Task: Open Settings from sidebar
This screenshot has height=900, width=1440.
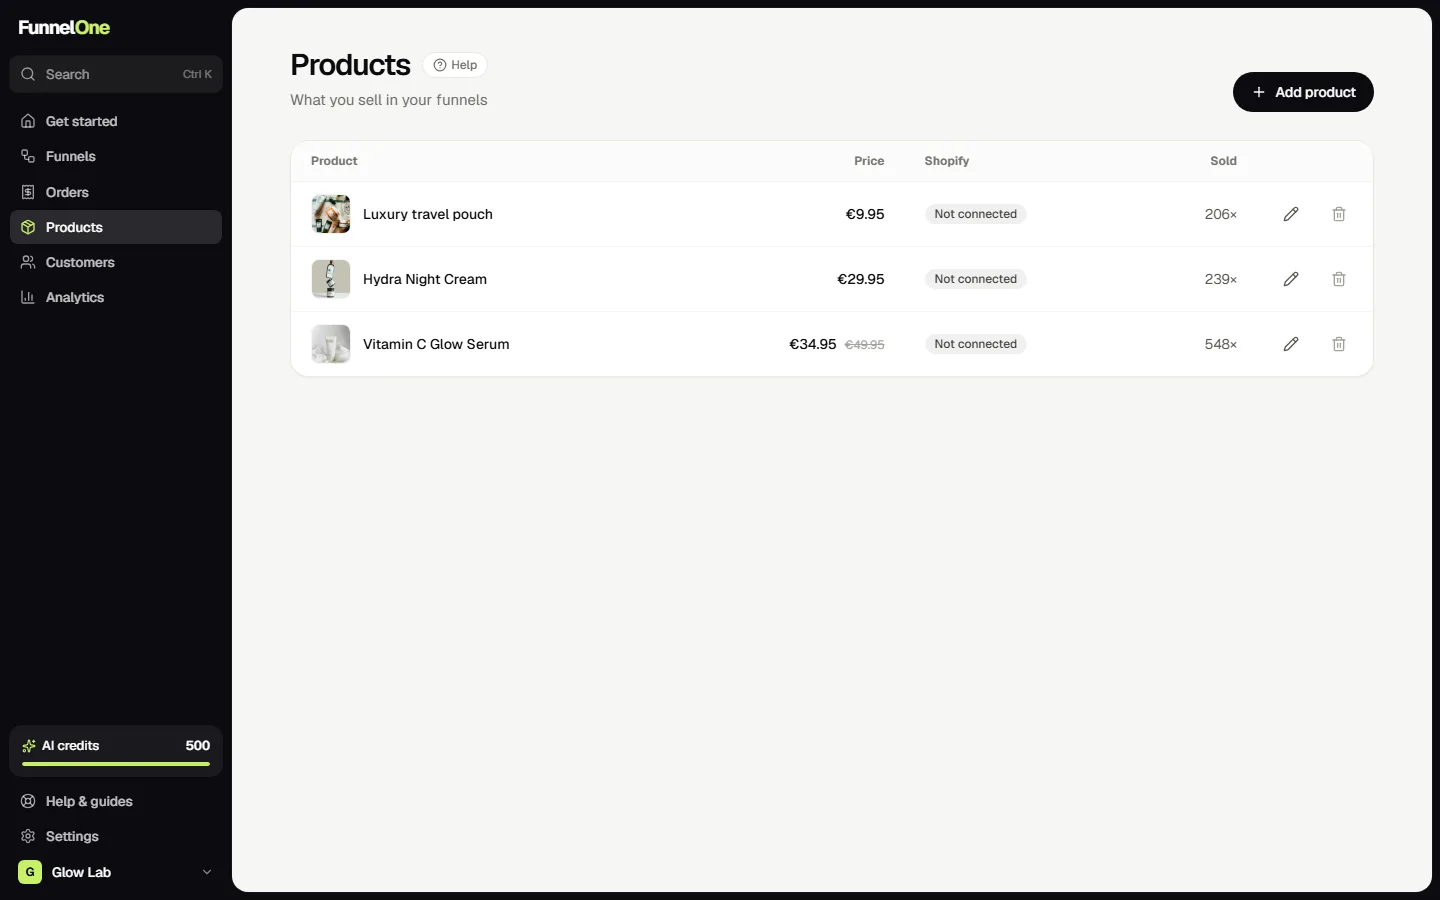Action: (116, 836)
